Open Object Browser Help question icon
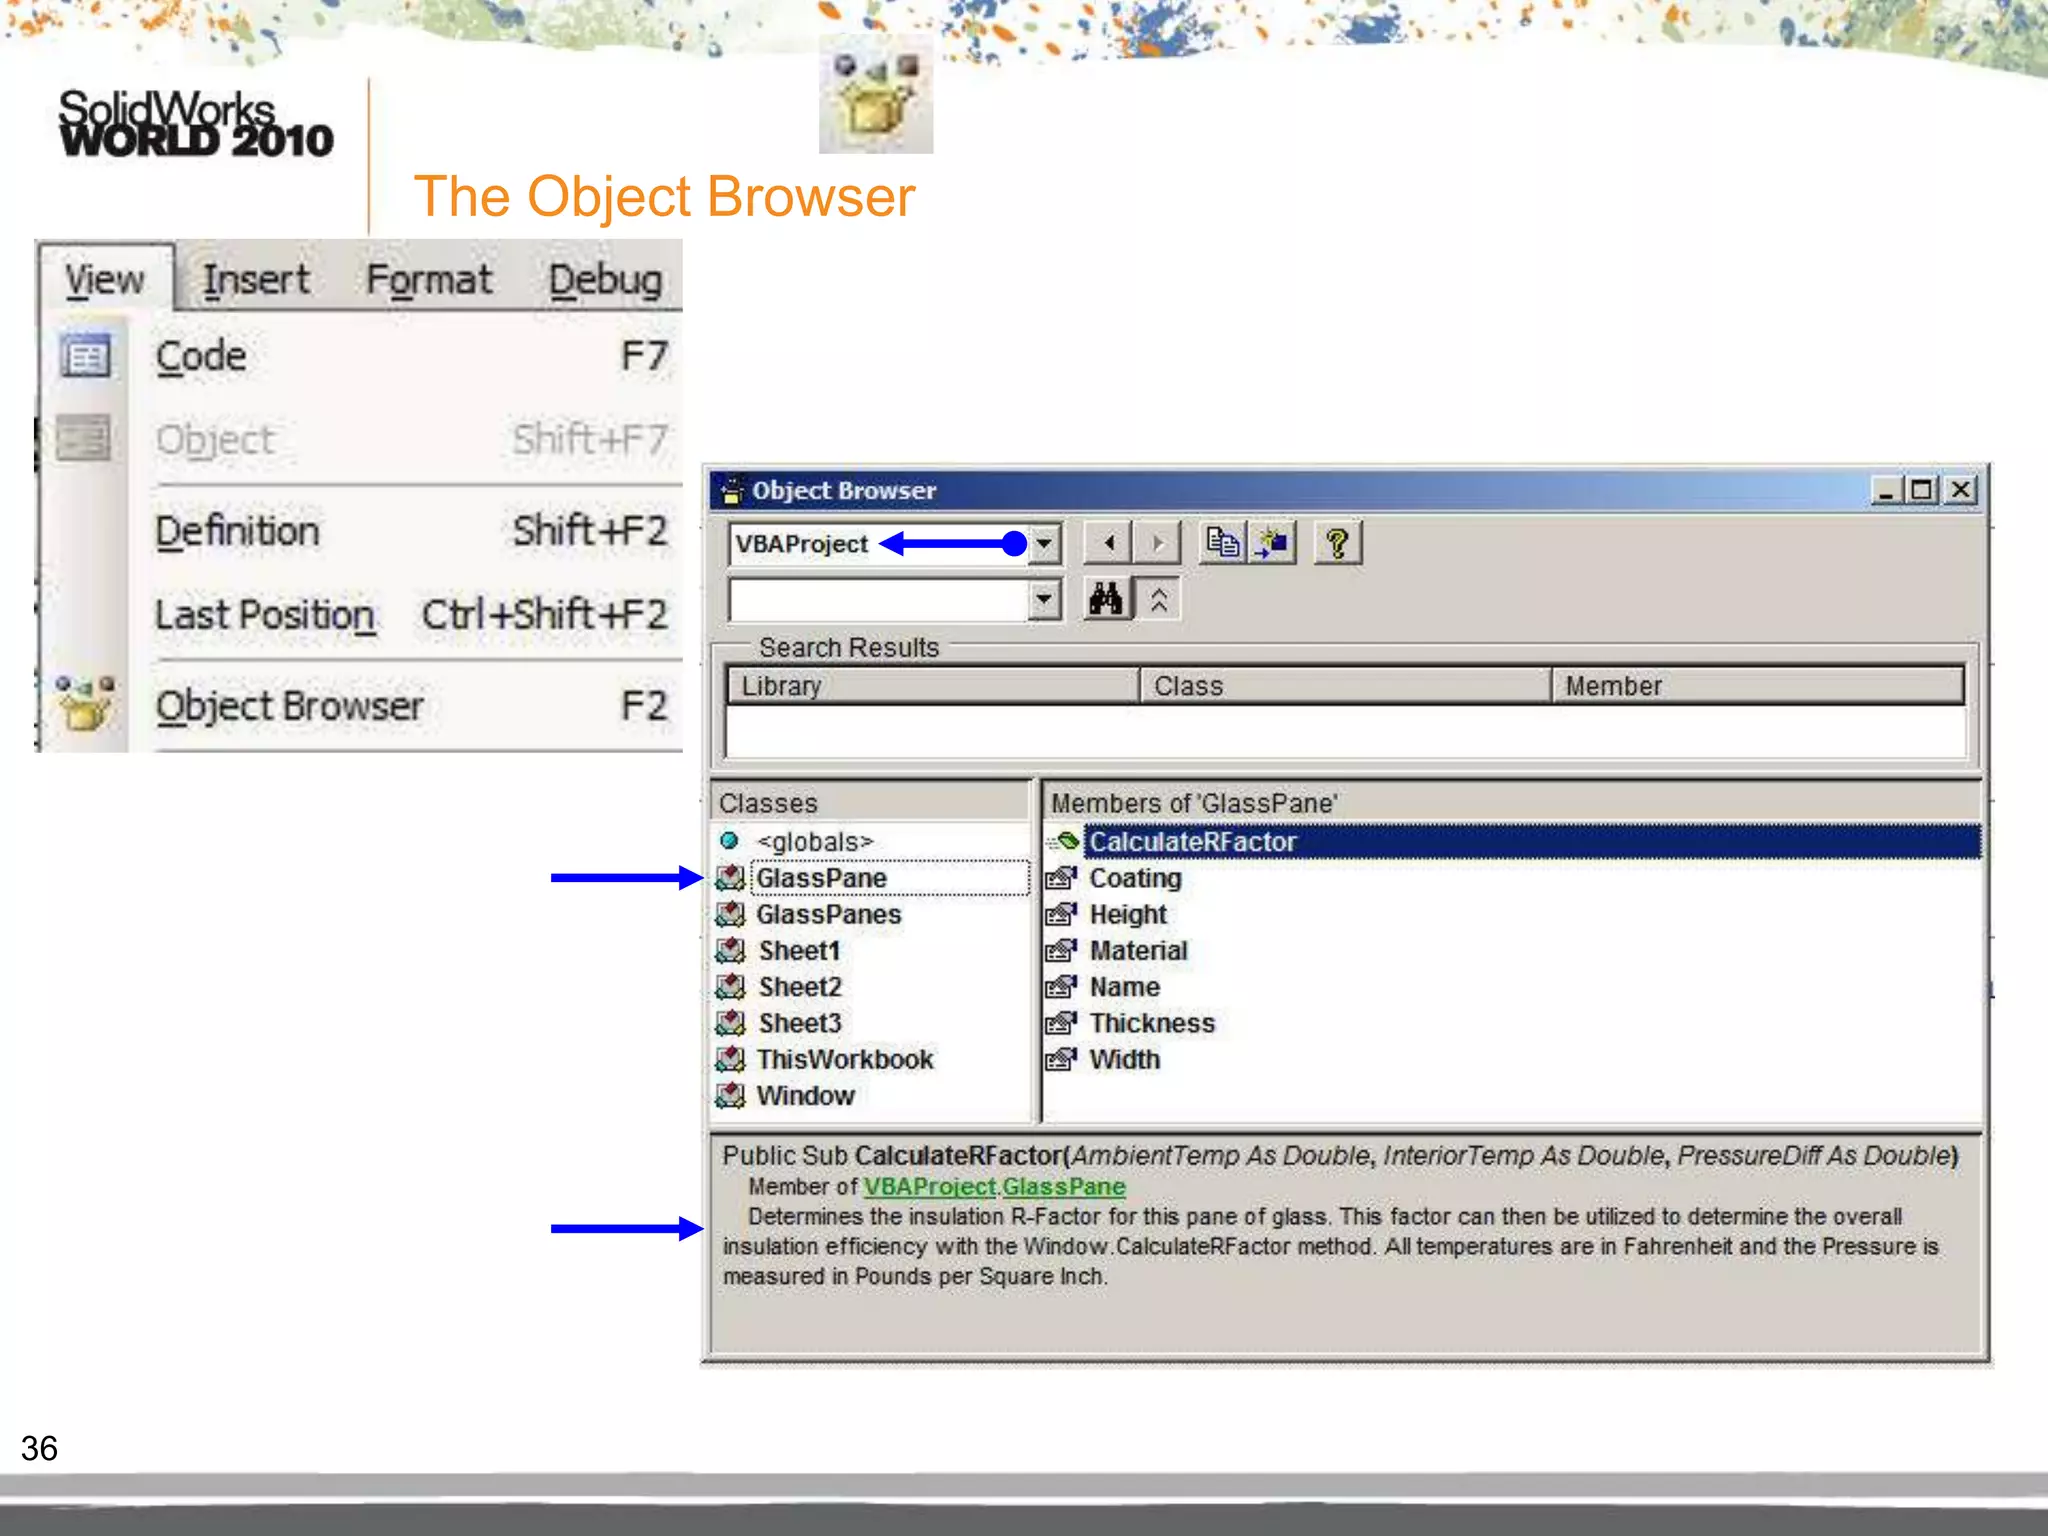The height and width of the screenshot is (1536, 2048). [x=1337, y=543]
